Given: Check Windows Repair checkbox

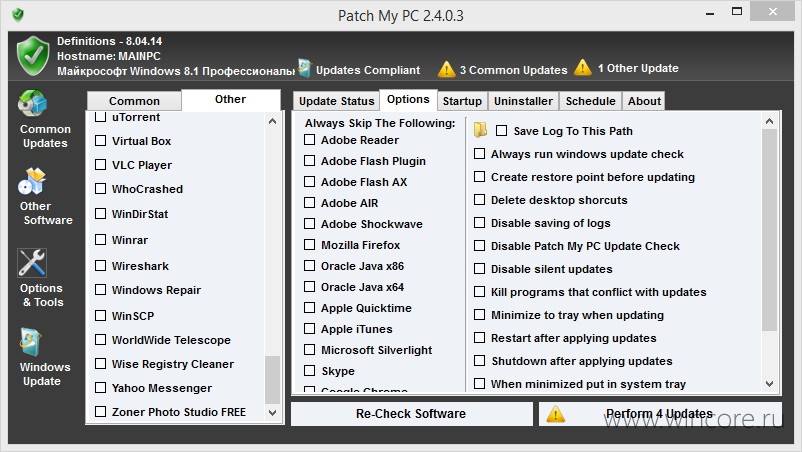Looking at the screenshot, I should pos(101,290).
